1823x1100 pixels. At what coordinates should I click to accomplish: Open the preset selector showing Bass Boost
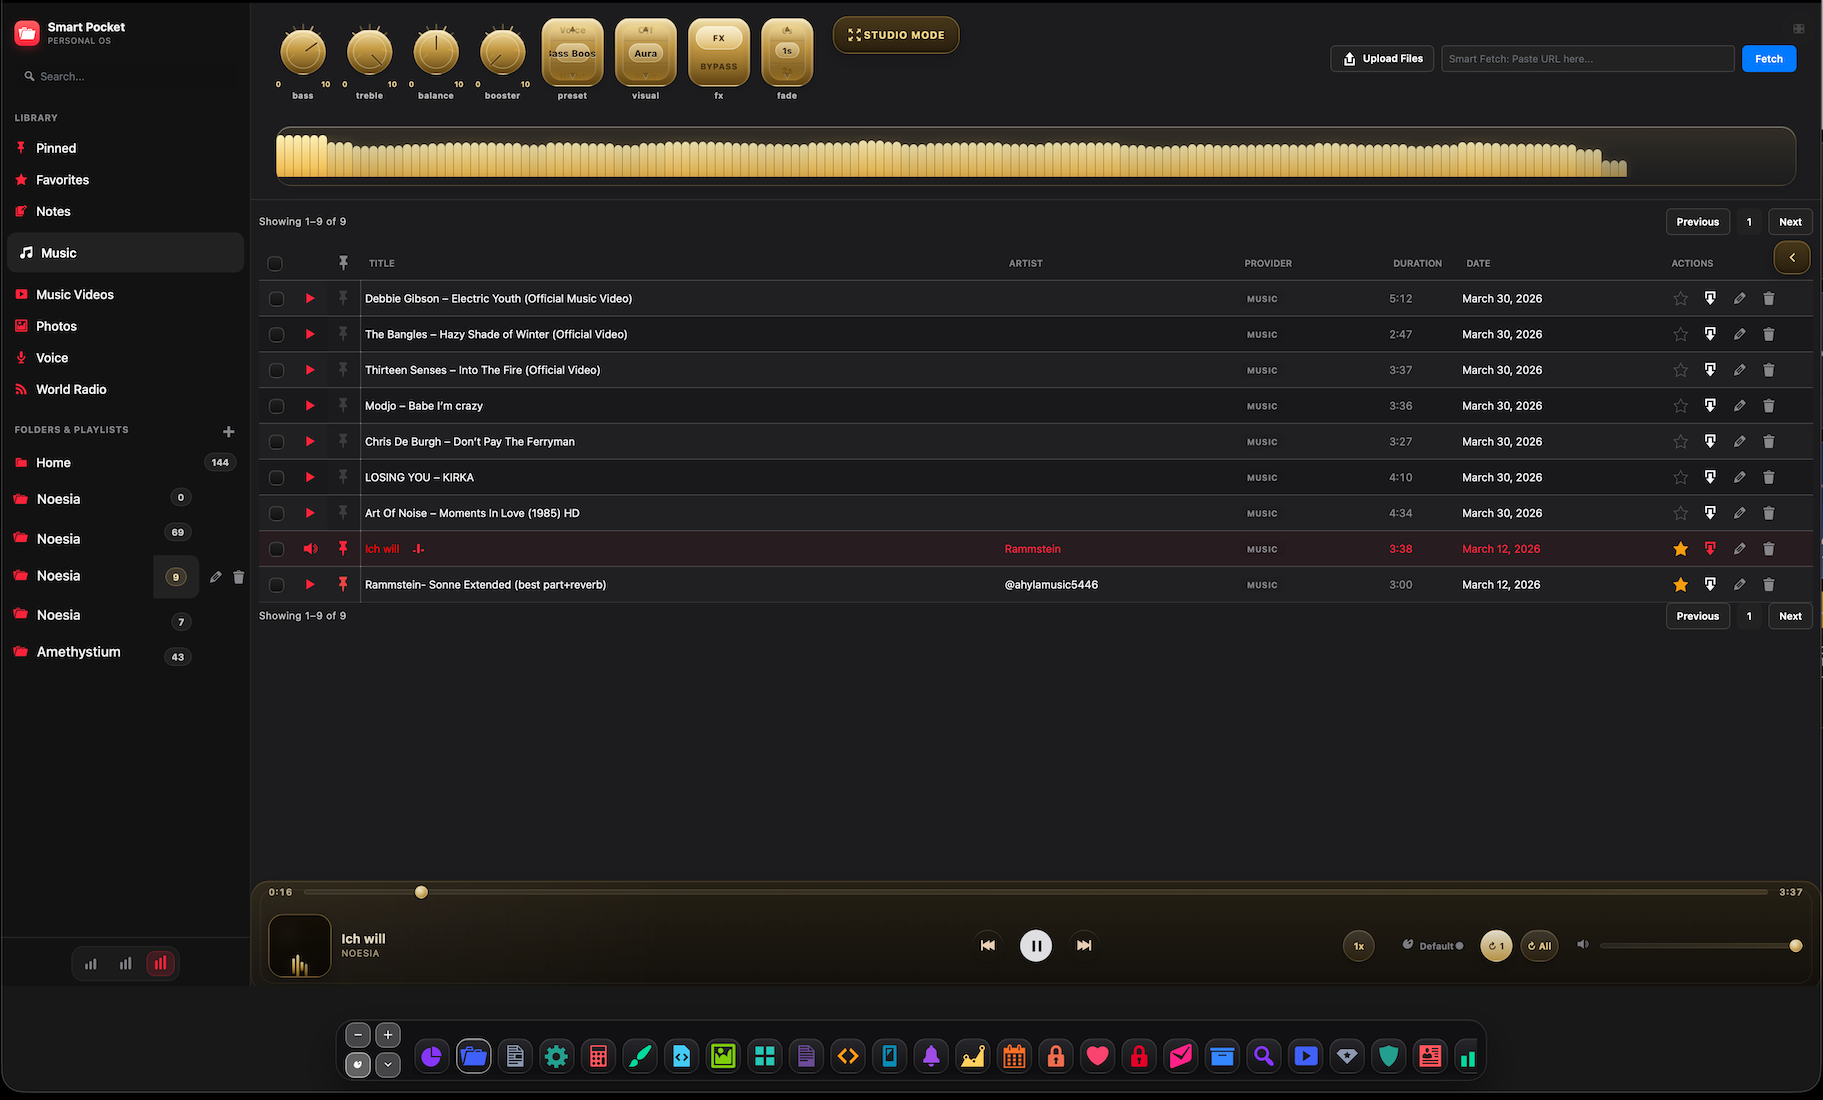point(572,52)
